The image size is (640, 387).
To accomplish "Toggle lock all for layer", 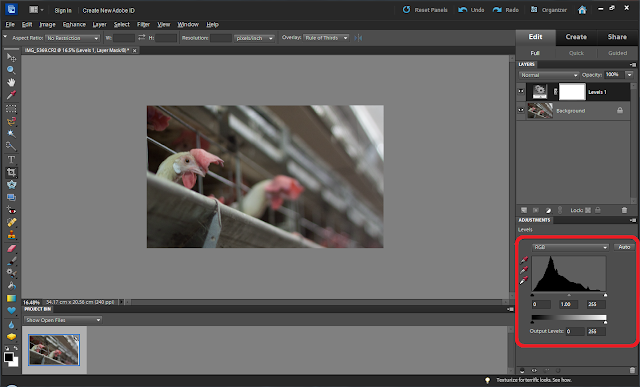I will point(598,210).
